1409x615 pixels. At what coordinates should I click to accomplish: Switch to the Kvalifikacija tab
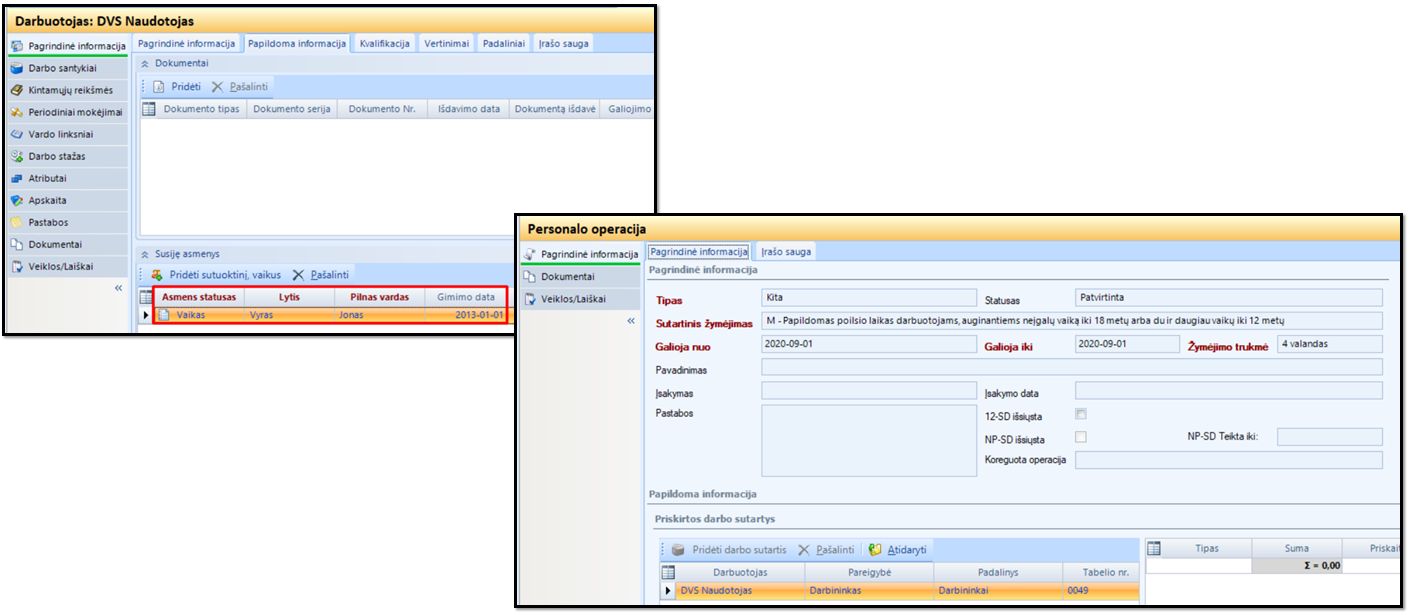tap(384, 43)
